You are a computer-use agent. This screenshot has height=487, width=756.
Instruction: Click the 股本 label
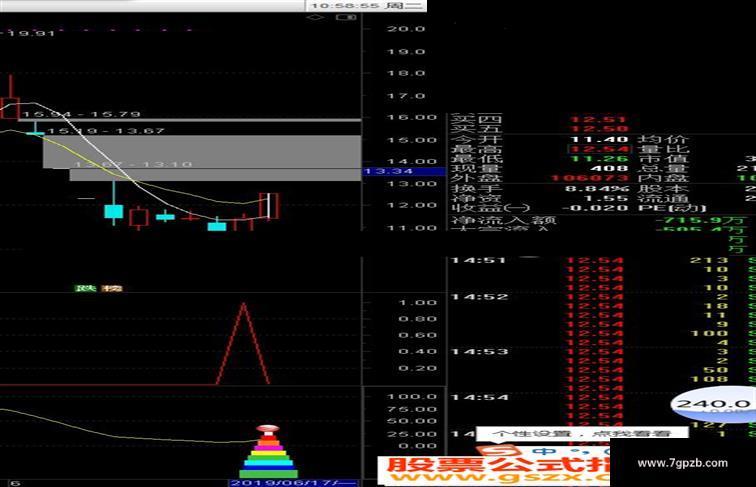tap(663, 189)
